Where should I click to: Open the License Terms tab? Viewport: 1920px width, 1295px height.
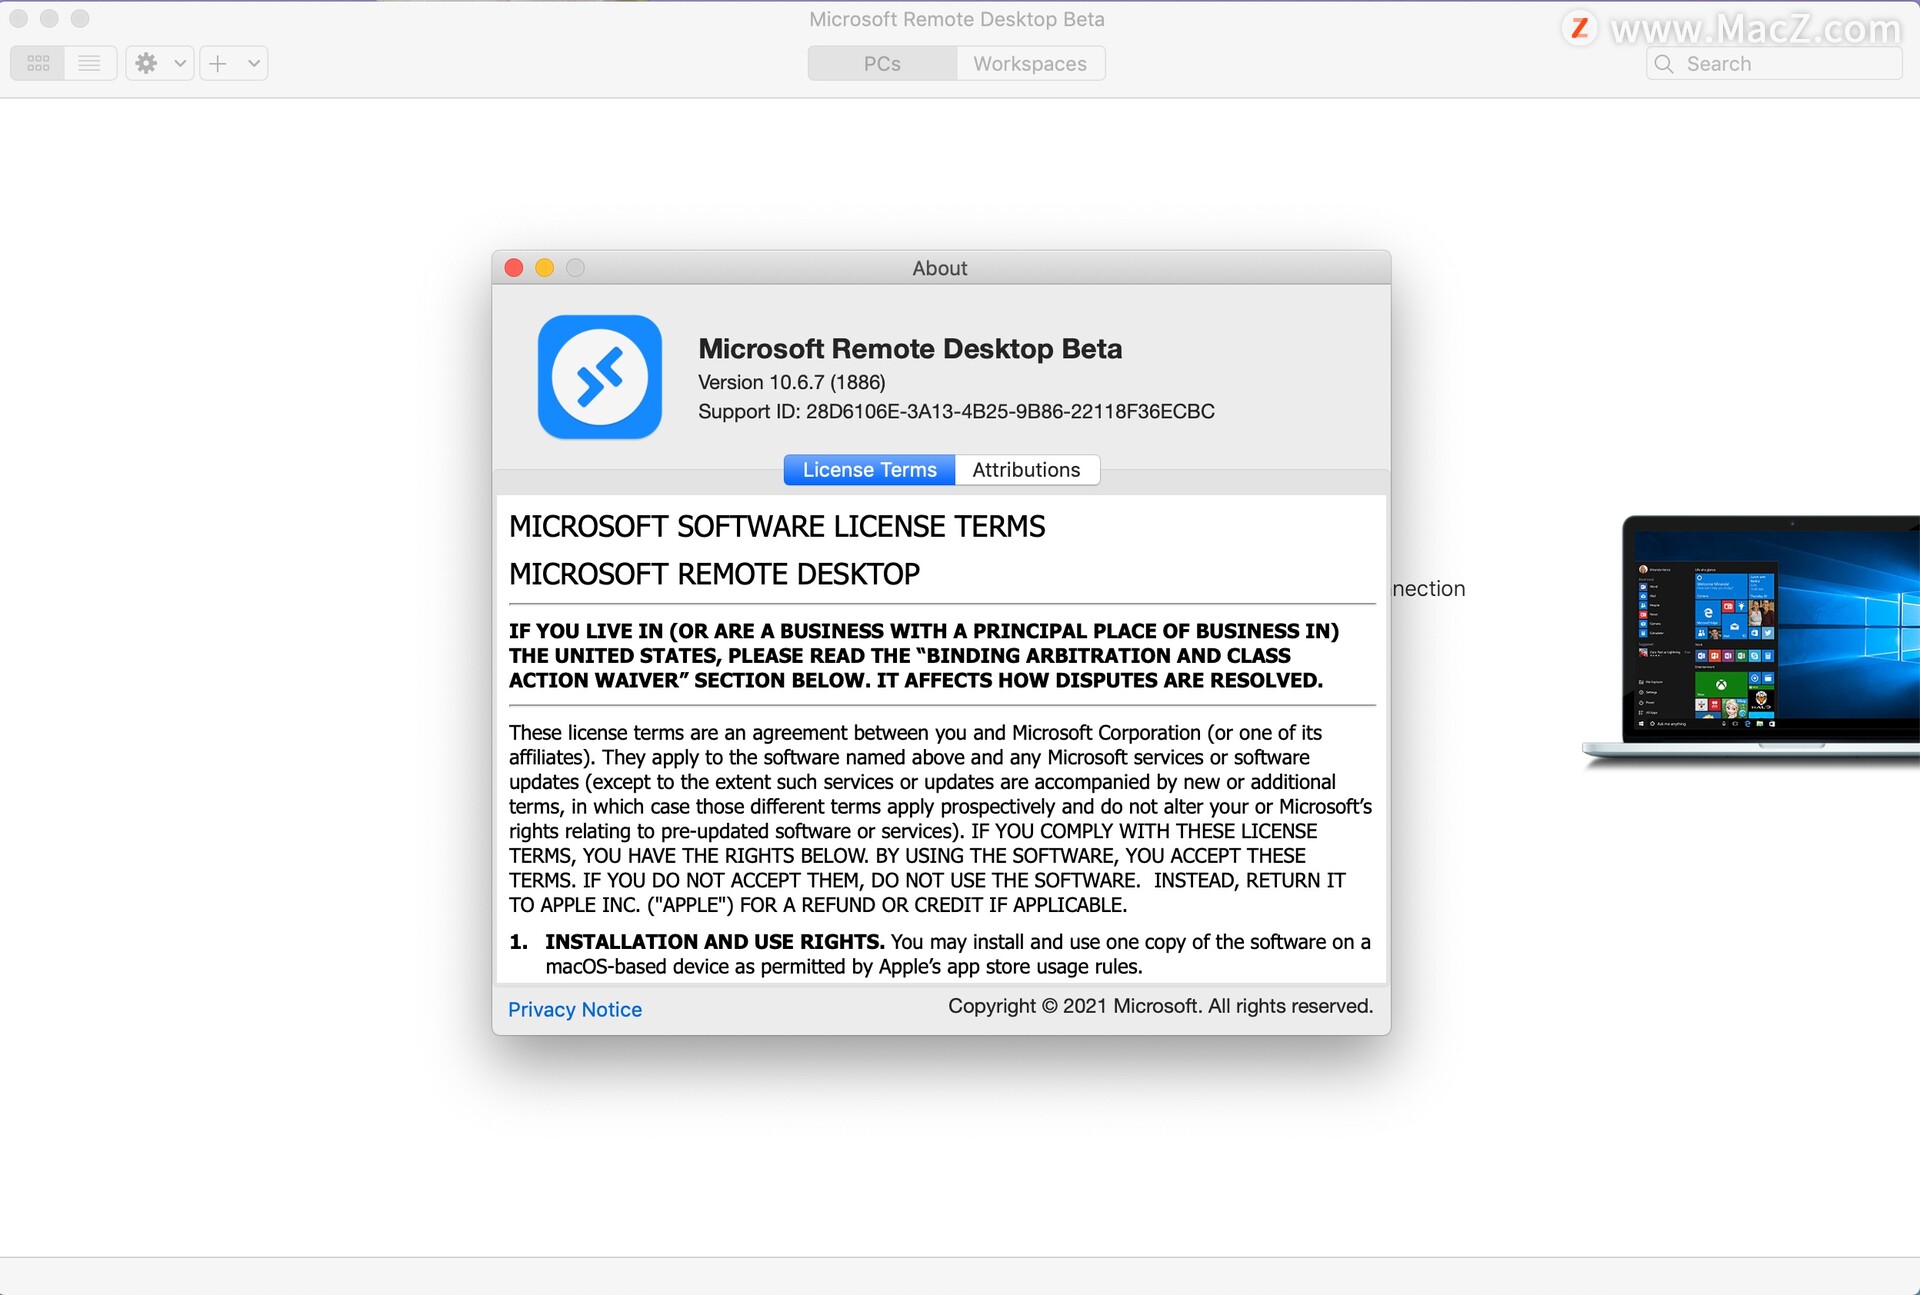[x=869, y=470]
